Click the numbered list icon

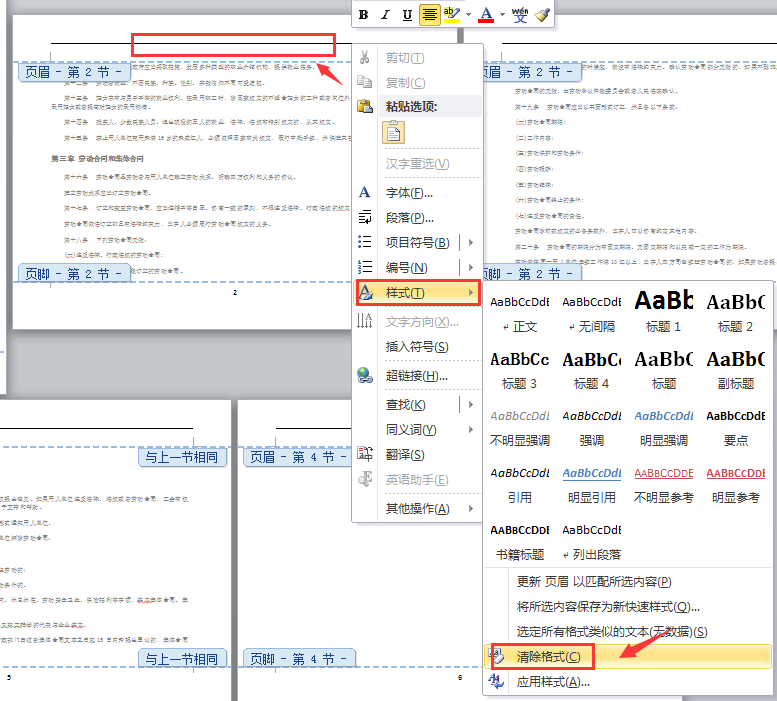(365, 267)
